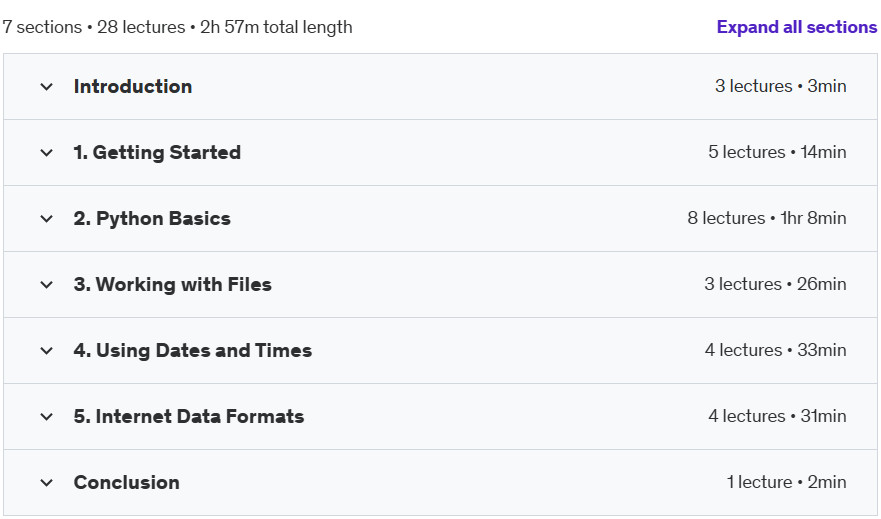Select the Introduction section title
Screen dimensions: 881x519
[x=133, y=86]
